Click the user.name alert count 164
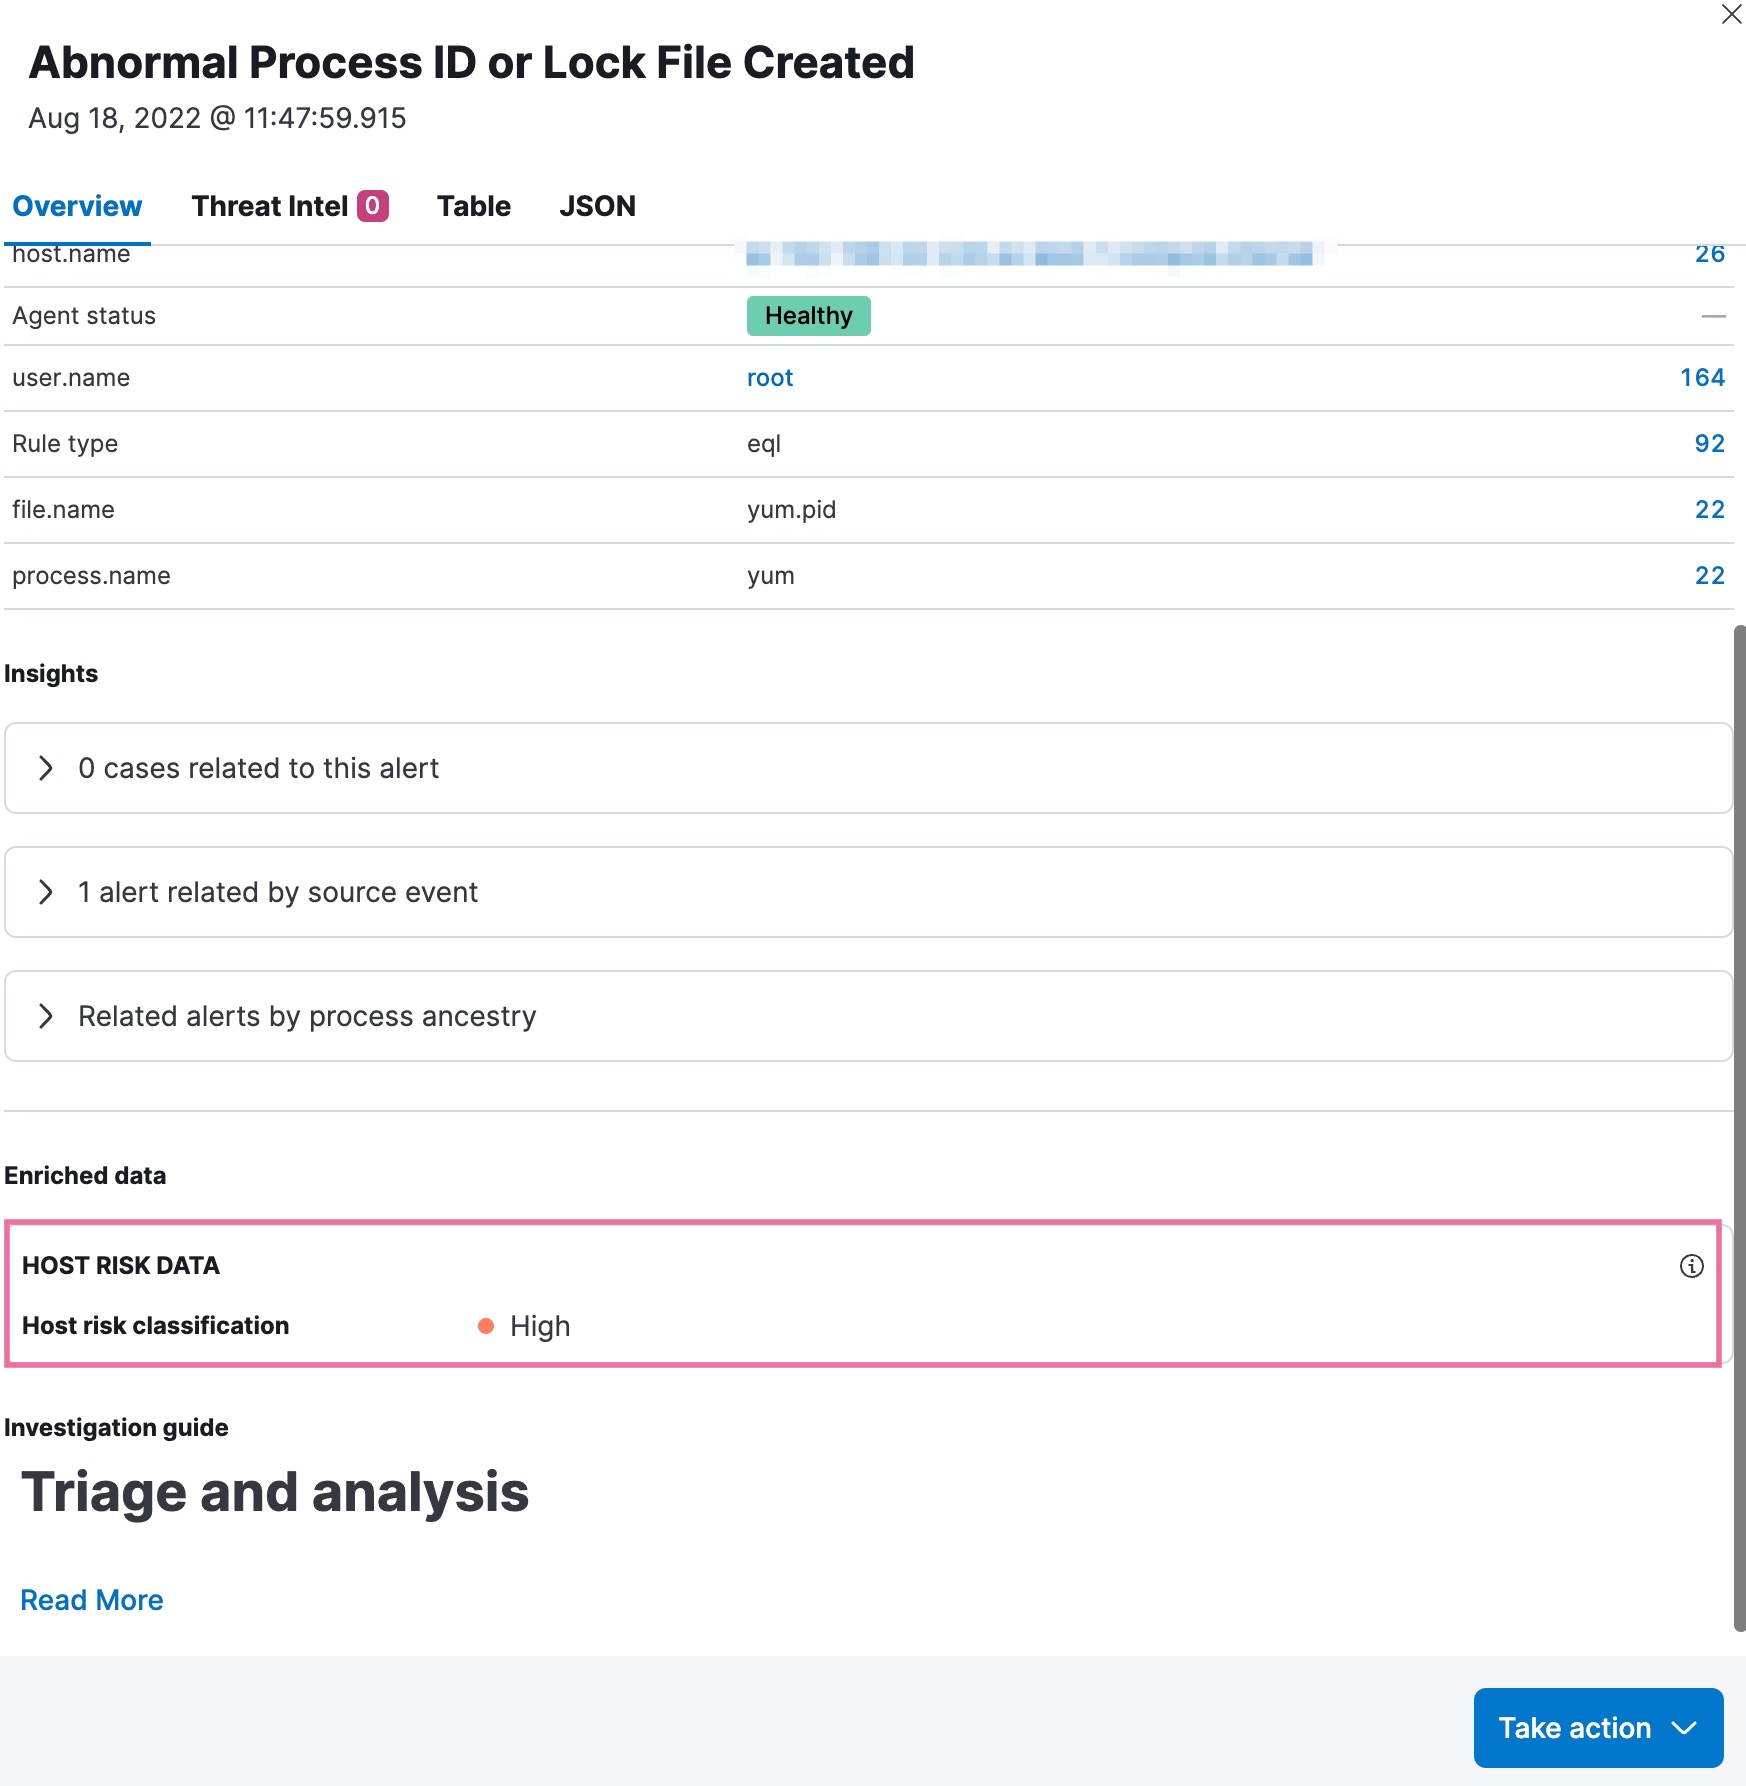 pos(1702,378)
